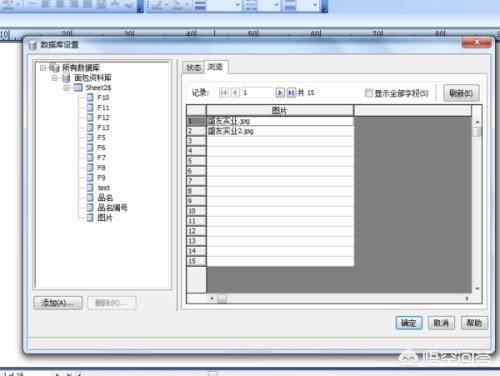Select the cell with 国友实业2.jpg
The height and width of the screenshot is (376, 500).
(x=280, y=131)
